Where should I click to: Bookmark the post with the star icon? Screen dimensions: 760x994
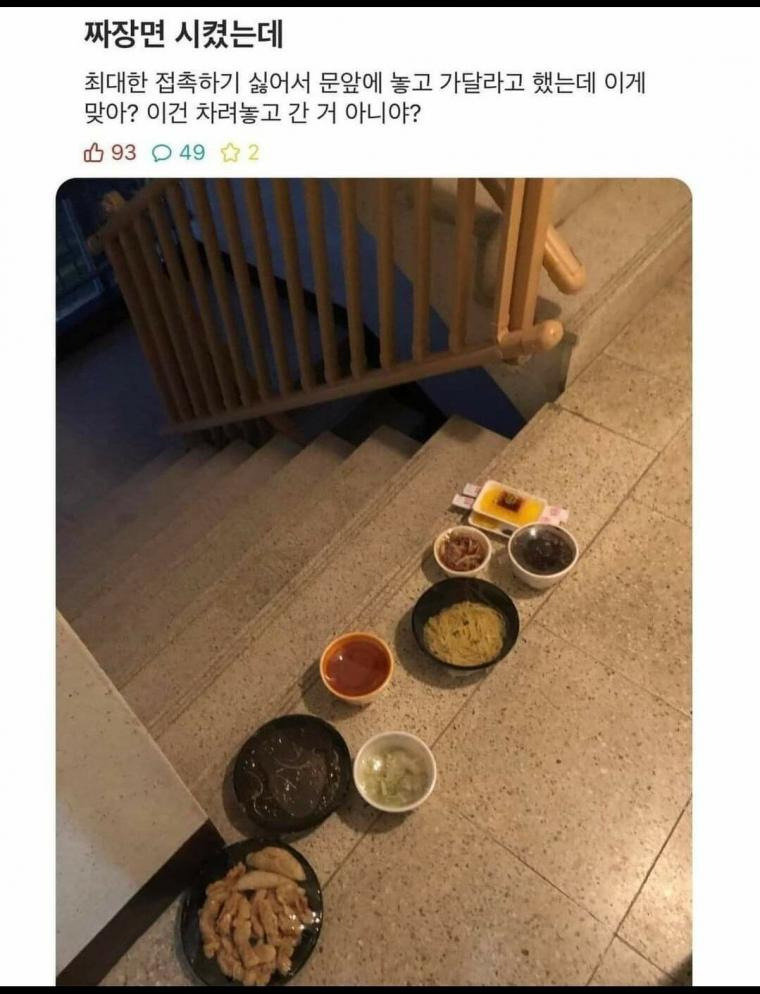click(x=229, y=153)
